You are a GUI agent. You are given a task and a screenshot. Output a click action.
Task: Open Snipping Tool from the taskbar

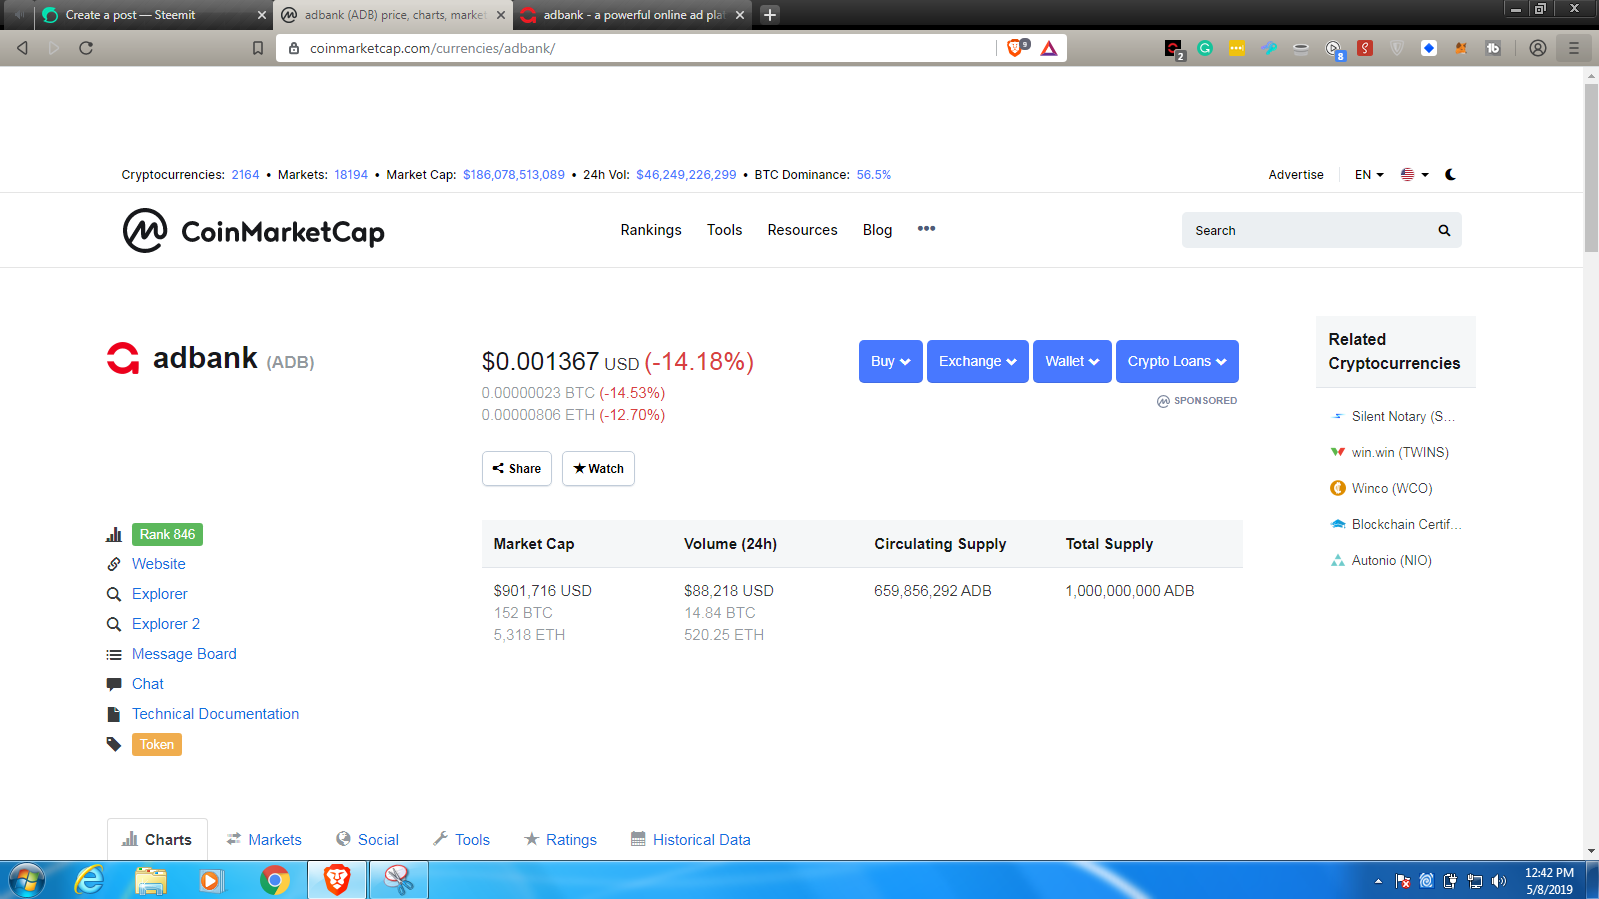coord(399,880)
